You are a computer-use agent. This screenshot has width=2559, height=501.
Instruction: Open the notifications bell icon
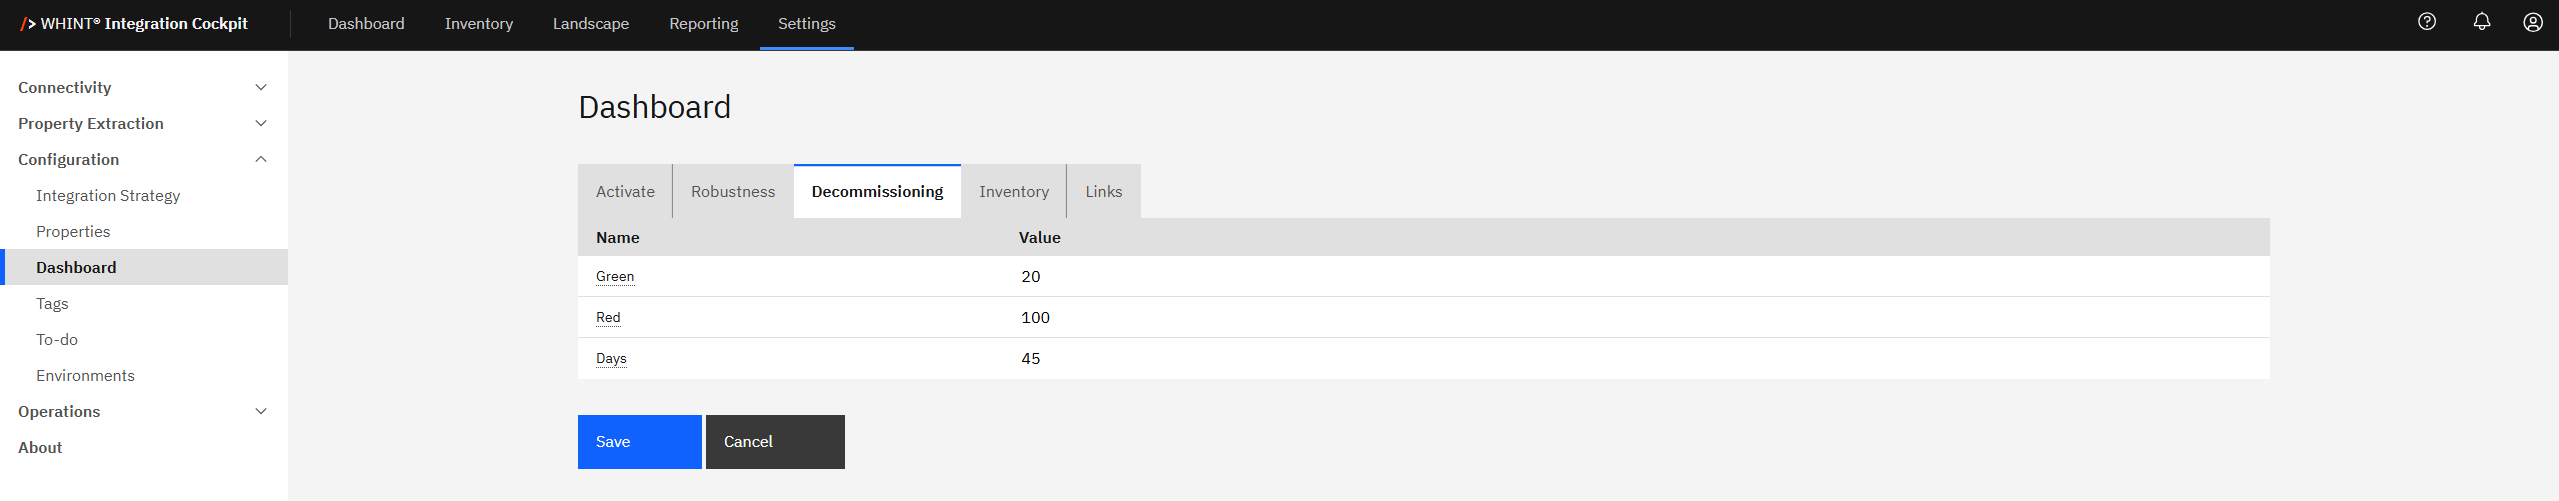pos(2482,22)
